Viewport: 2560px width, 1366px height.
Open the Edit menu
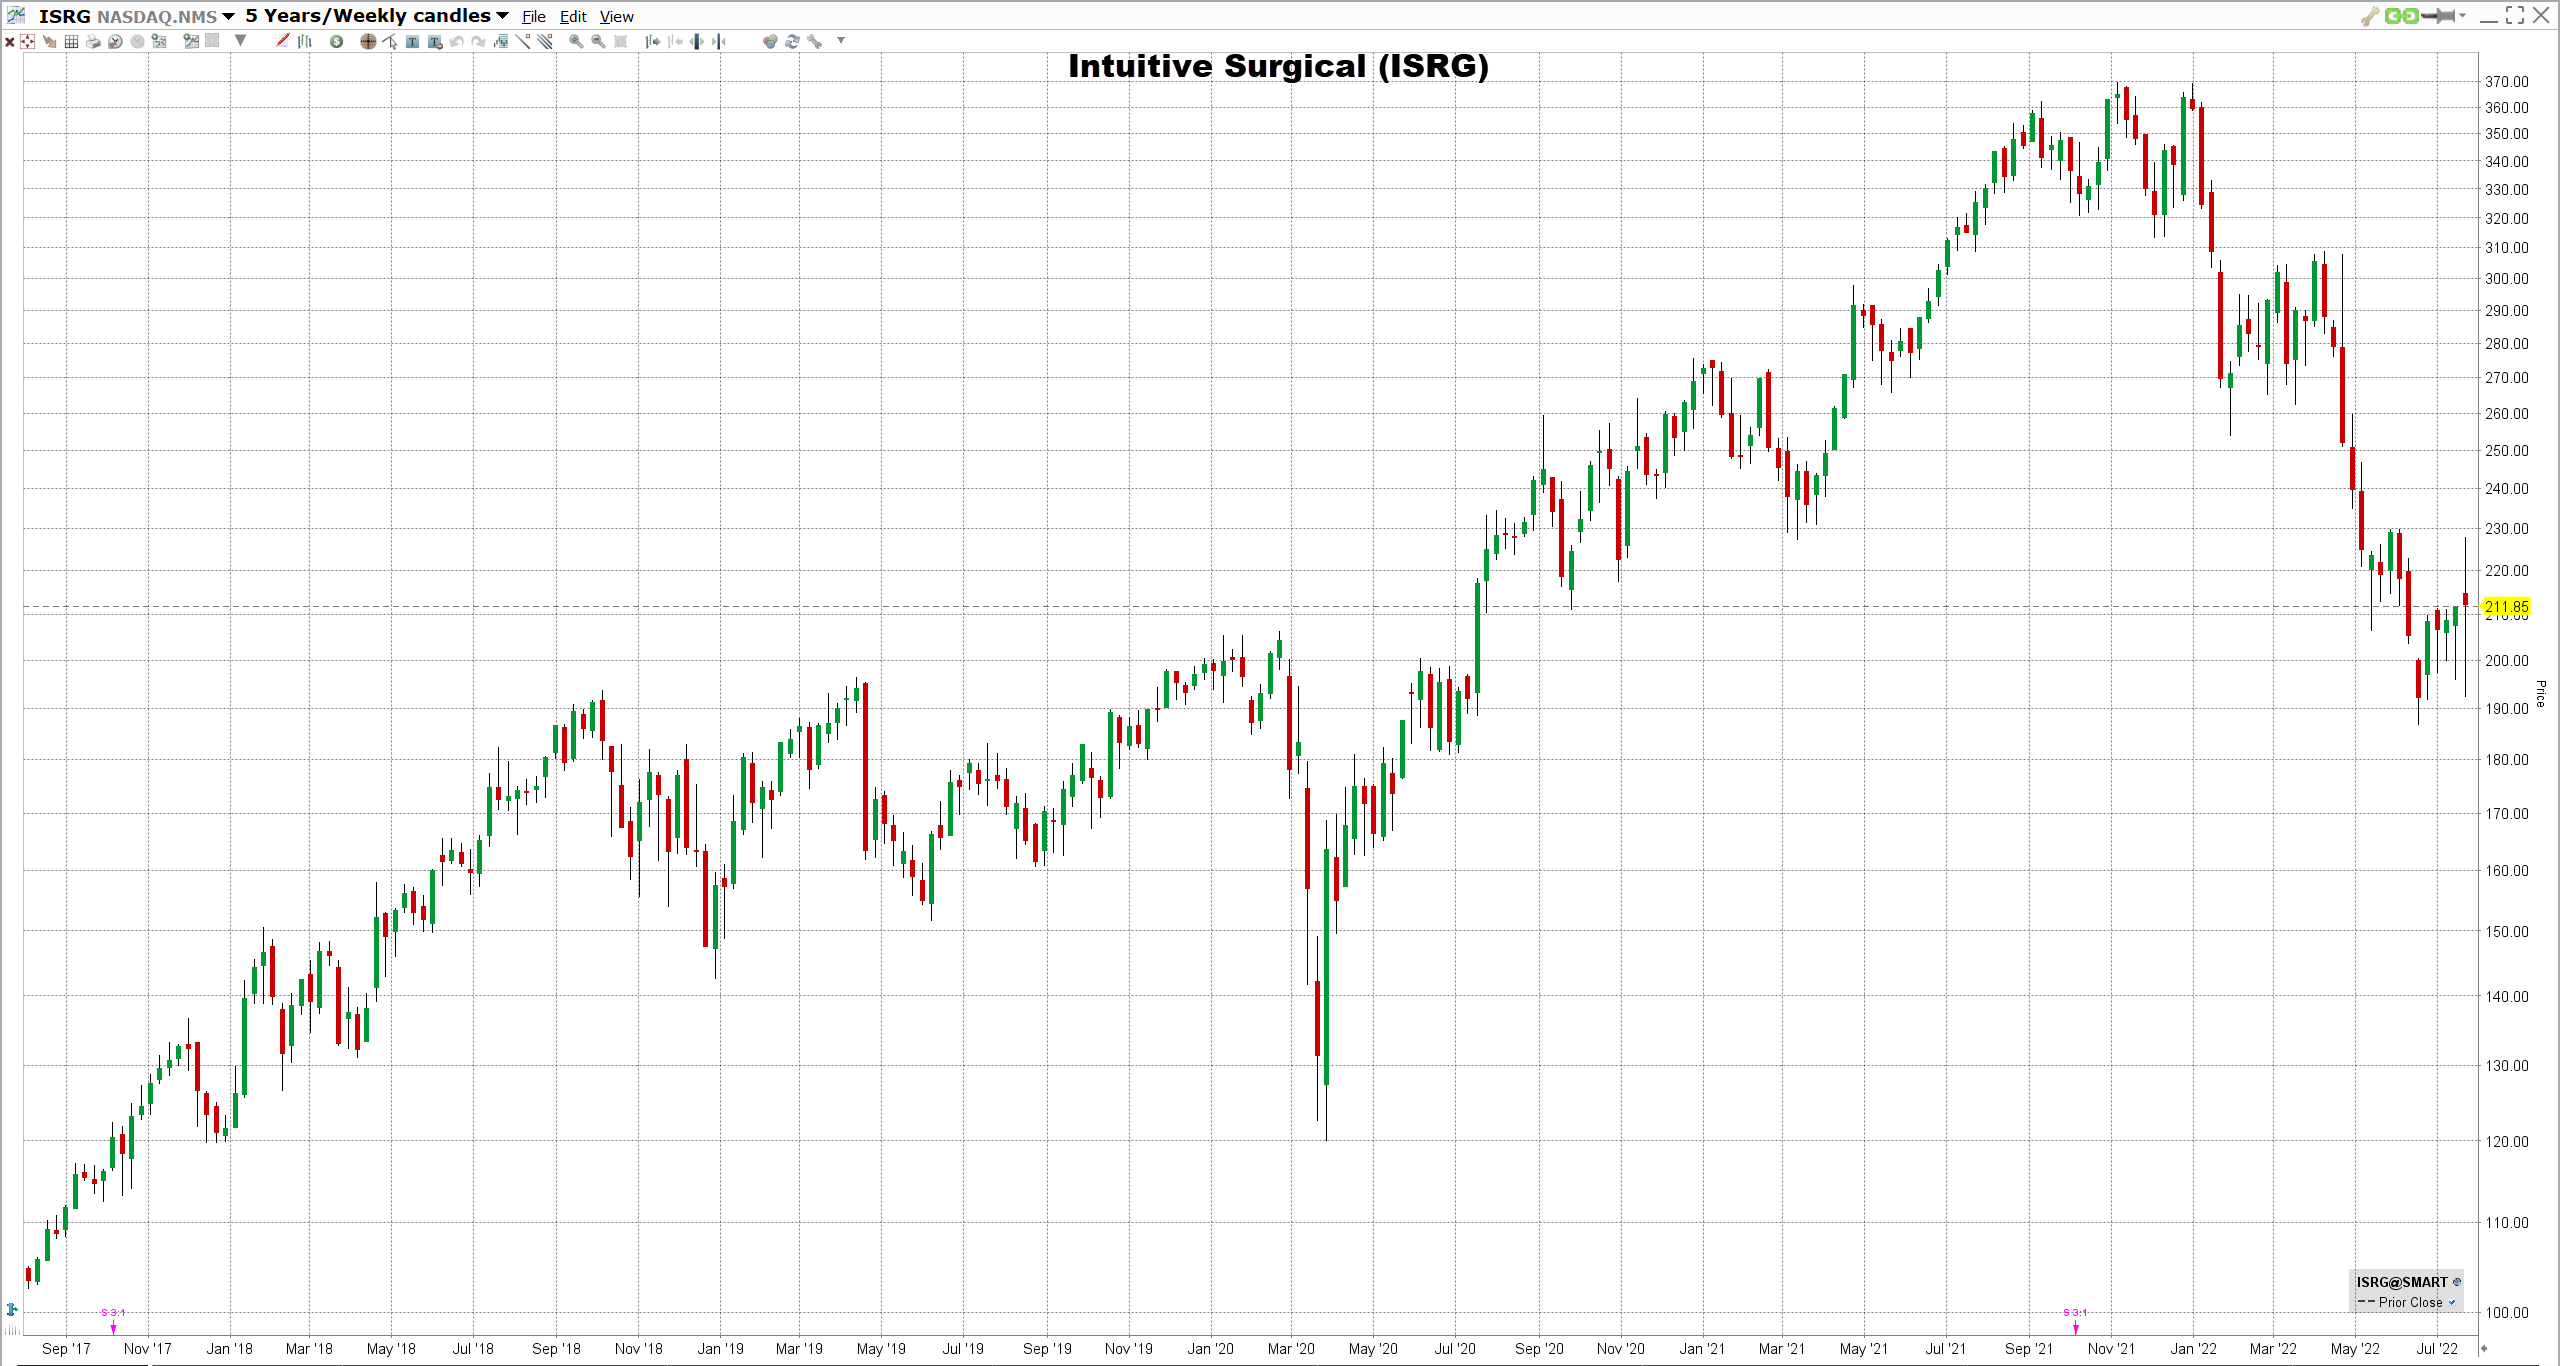click(x=573, y=17)
